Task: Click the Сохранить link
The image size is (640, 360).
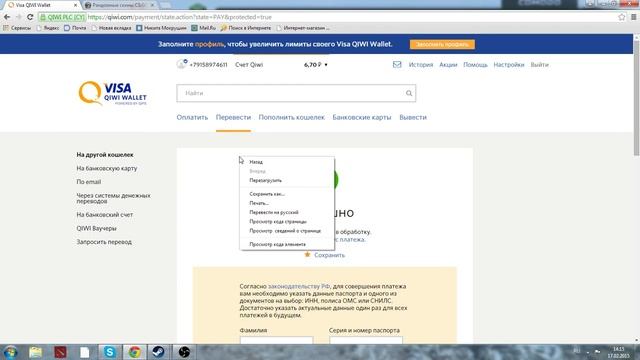Action: 329,255
